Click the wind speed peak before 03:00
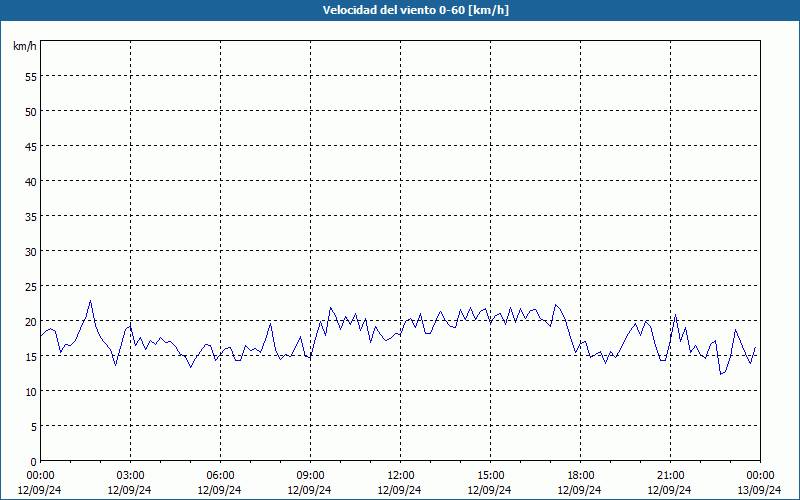Screen dimensions: 800x500 (90, 300)
